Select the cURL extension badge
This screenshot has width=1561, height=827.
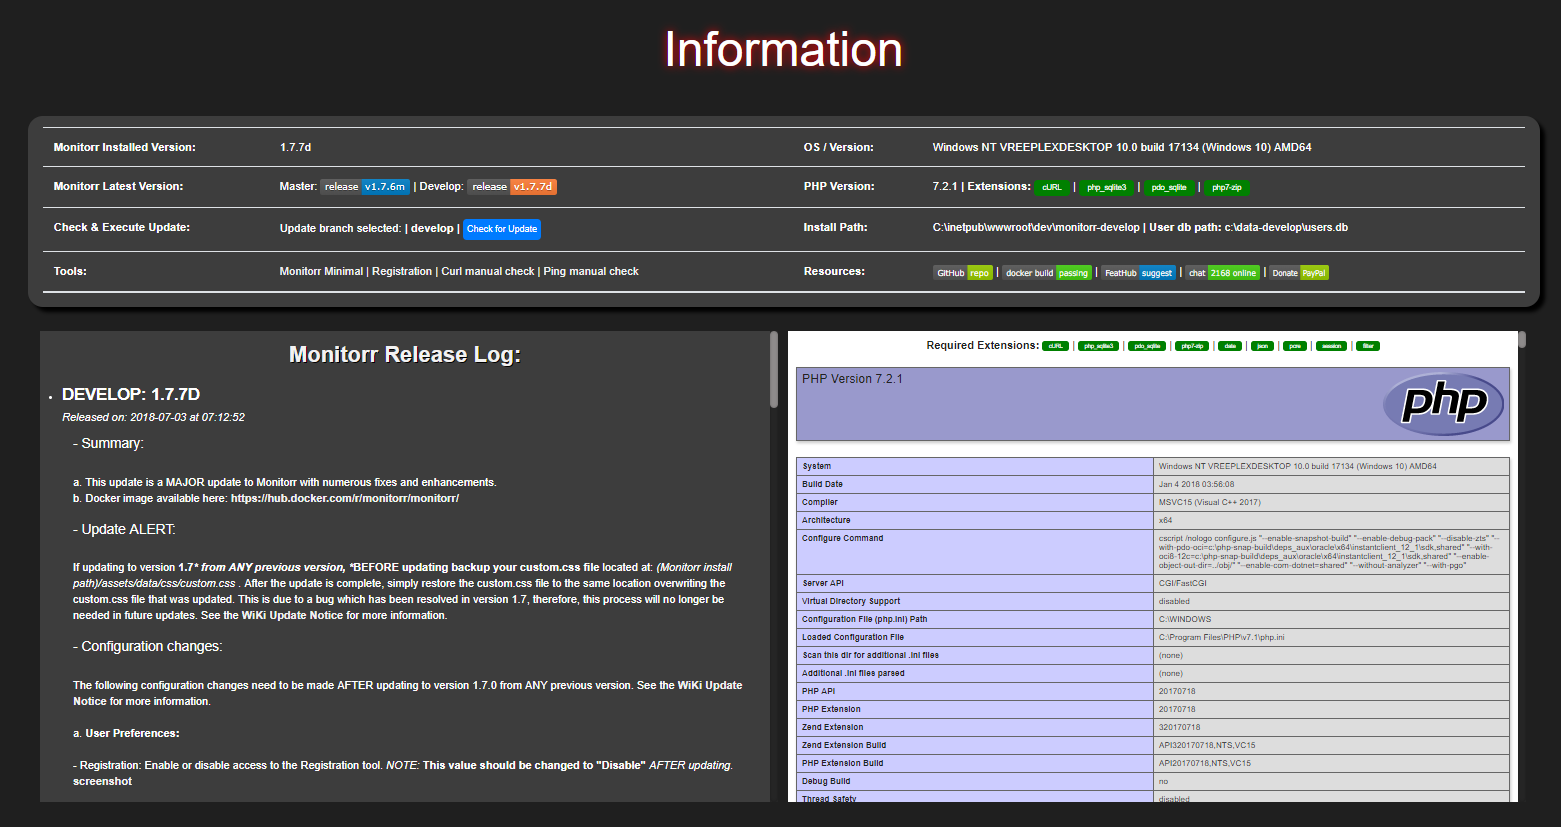[1050, 186]
